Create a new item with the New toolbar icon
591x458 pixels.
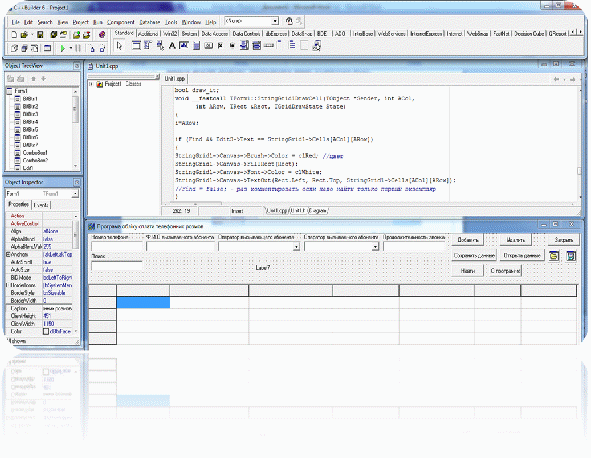click(14, 35)
